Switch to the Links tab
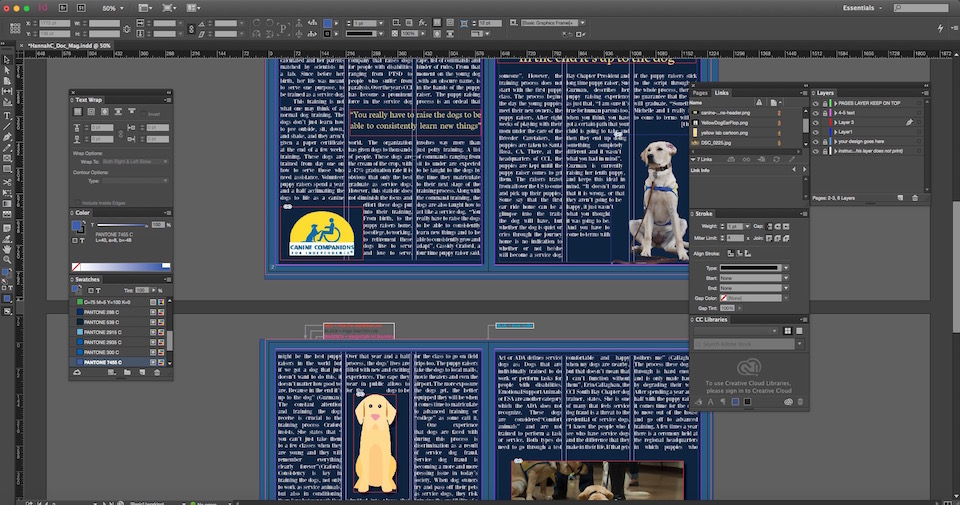Screen dimensions: 960x505 point(722,93)
